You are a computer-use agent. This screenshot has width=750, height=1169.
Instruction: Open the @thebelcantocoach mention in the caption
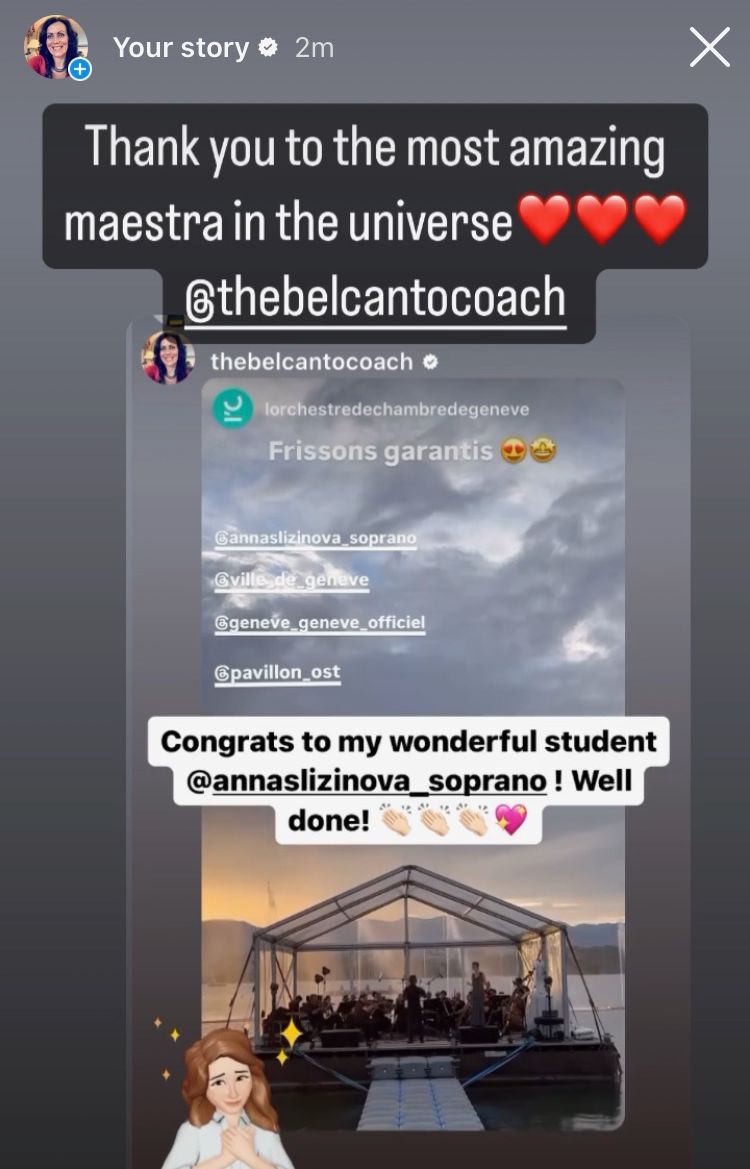click(375, 298)
